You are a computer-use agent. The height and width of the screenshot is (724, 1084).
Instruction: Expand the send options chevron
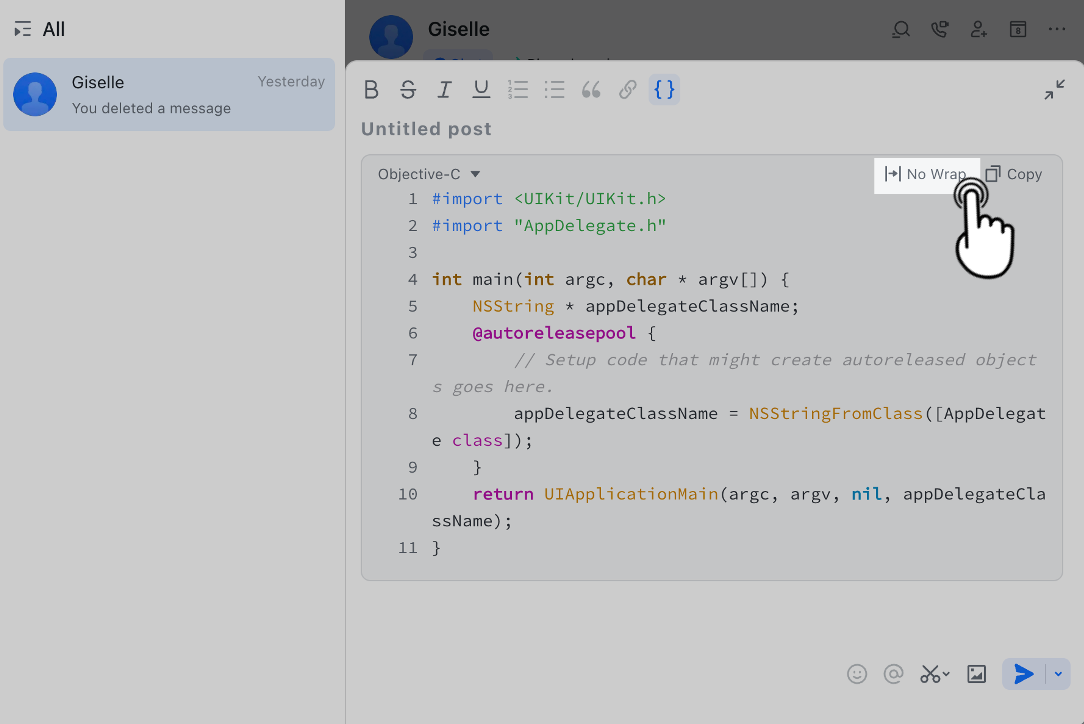[x=1057, y=673]
